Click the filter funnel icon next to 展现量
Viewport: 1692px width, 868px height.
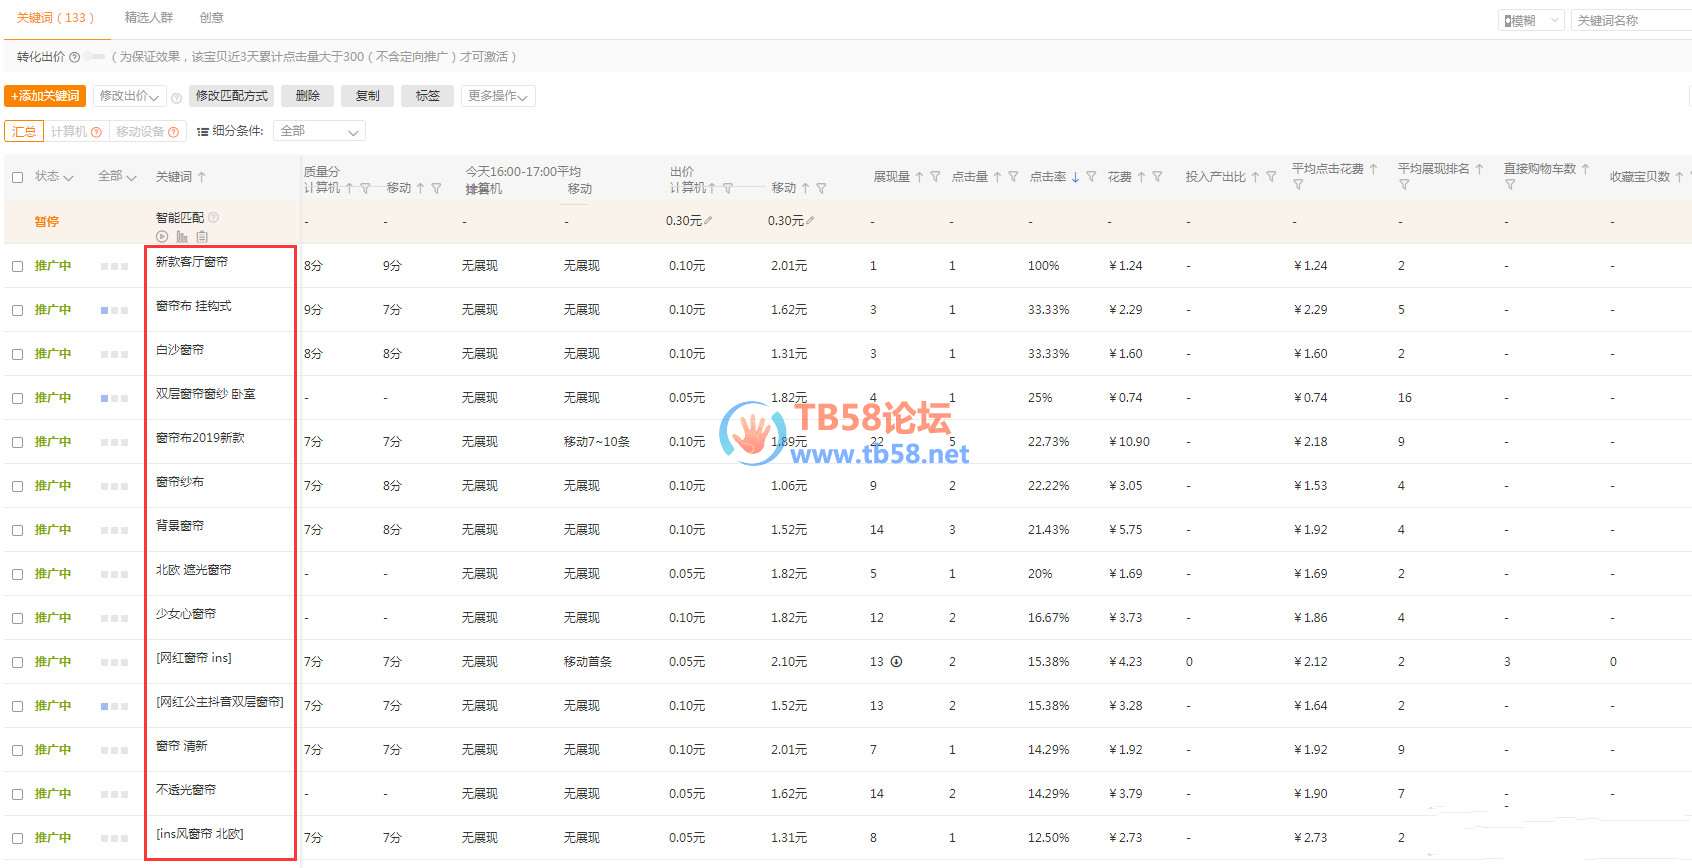(935, 177)
